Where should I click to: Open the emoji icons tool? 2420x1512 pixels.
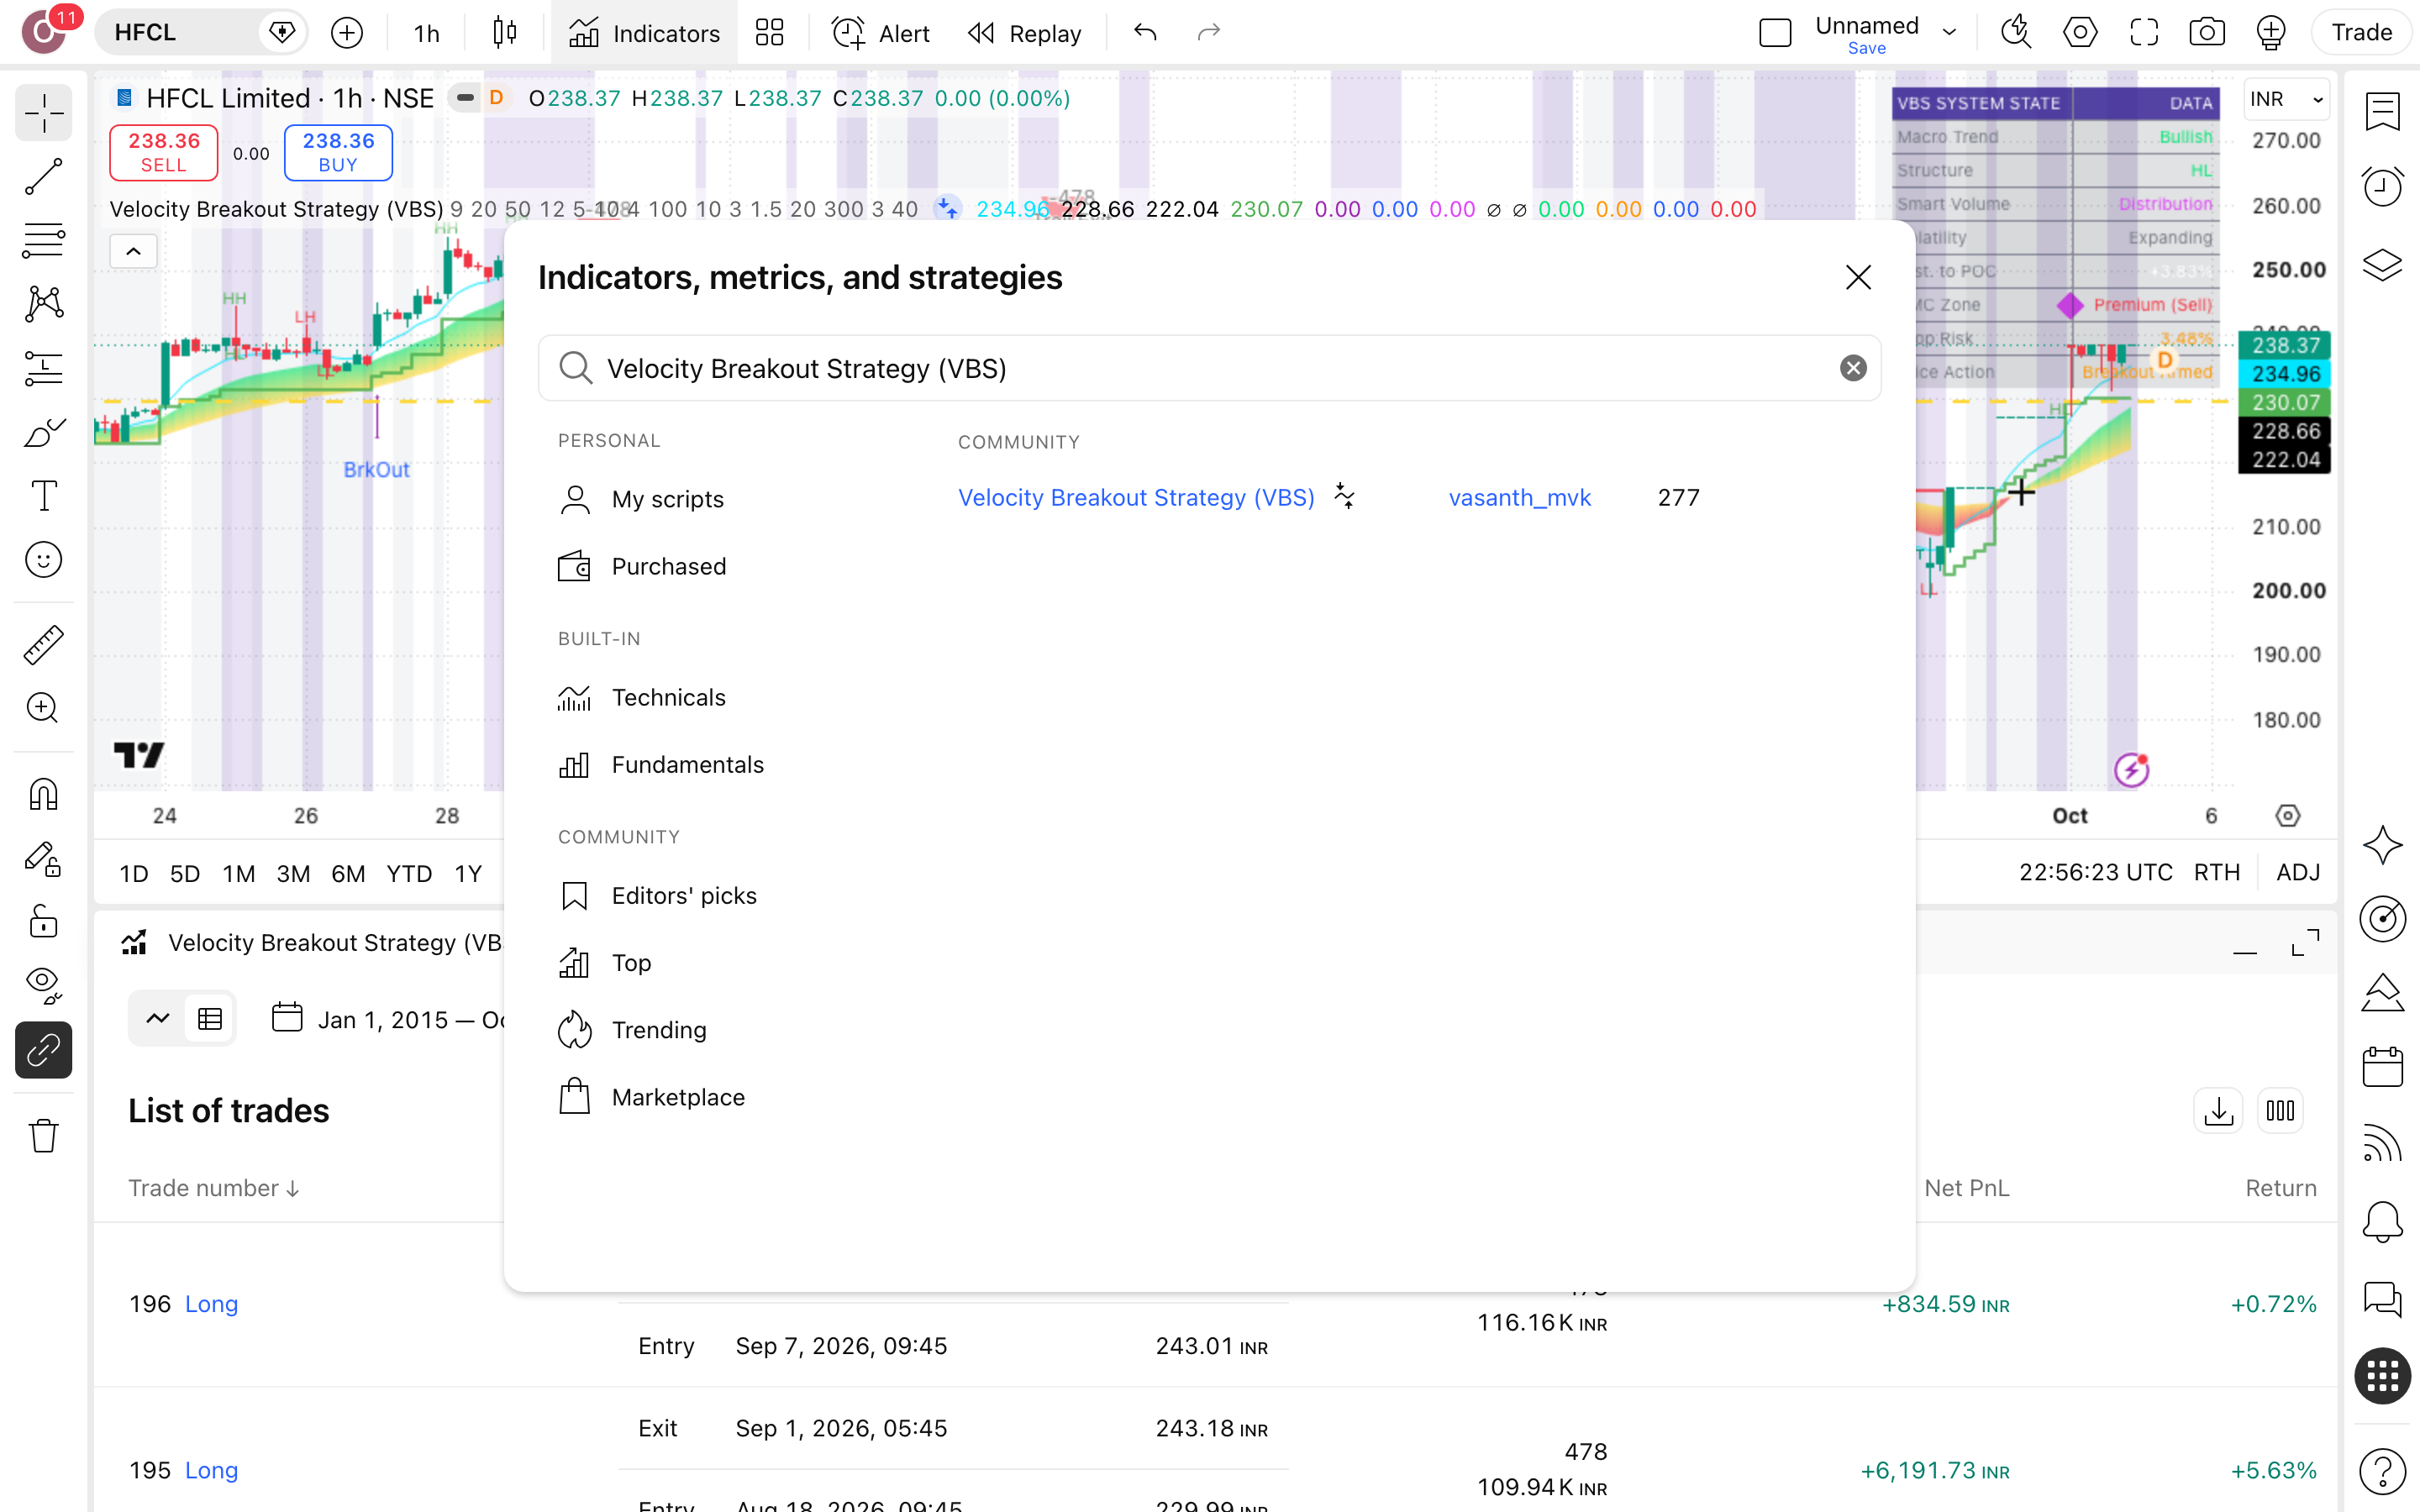[43, 560]
